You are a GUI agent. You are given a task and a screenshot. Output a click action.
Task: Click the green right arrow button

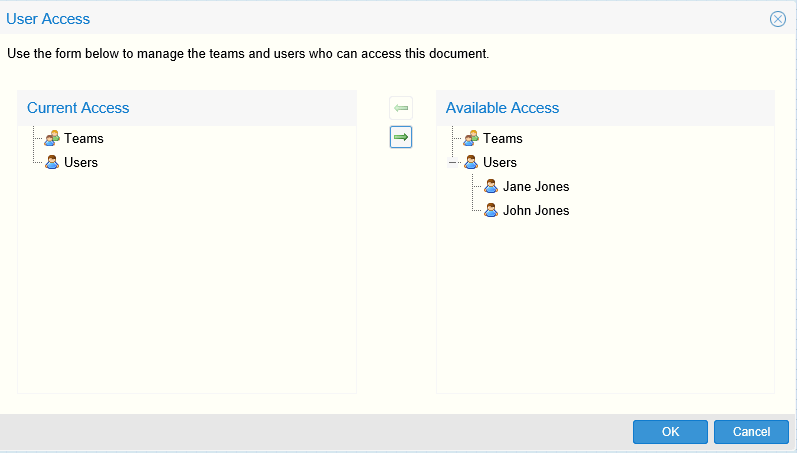click(401, 138)
